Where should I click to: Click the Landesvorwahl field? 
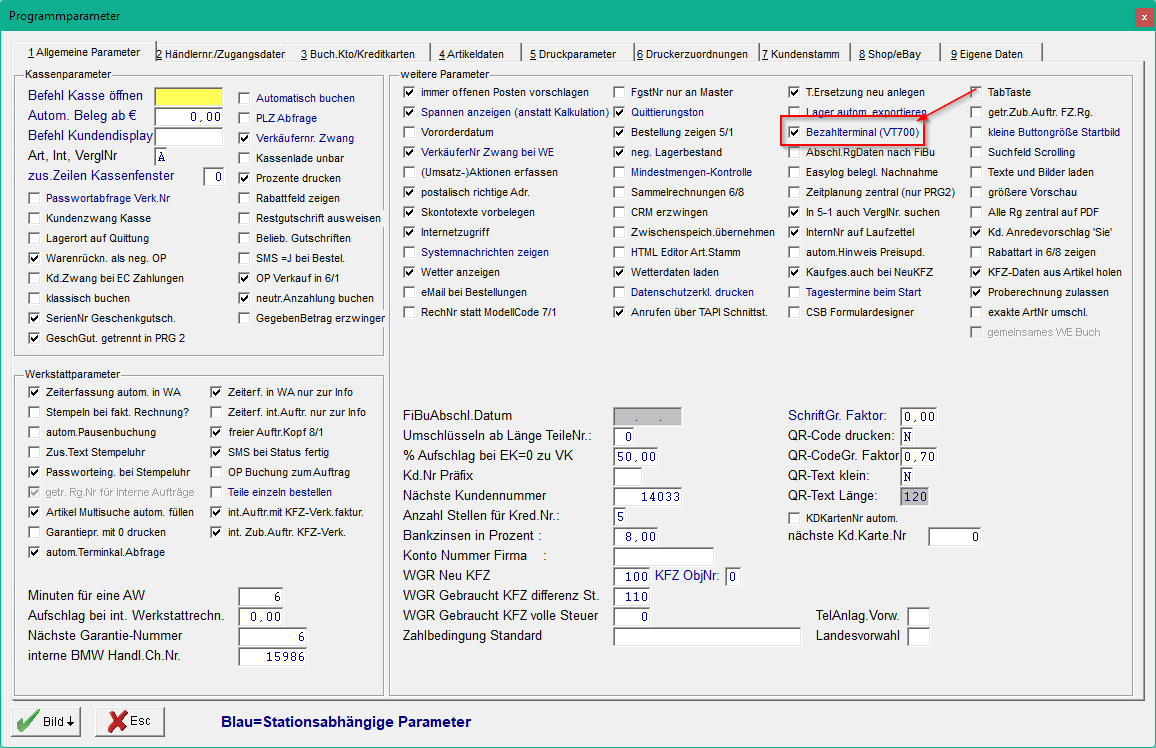919,636
